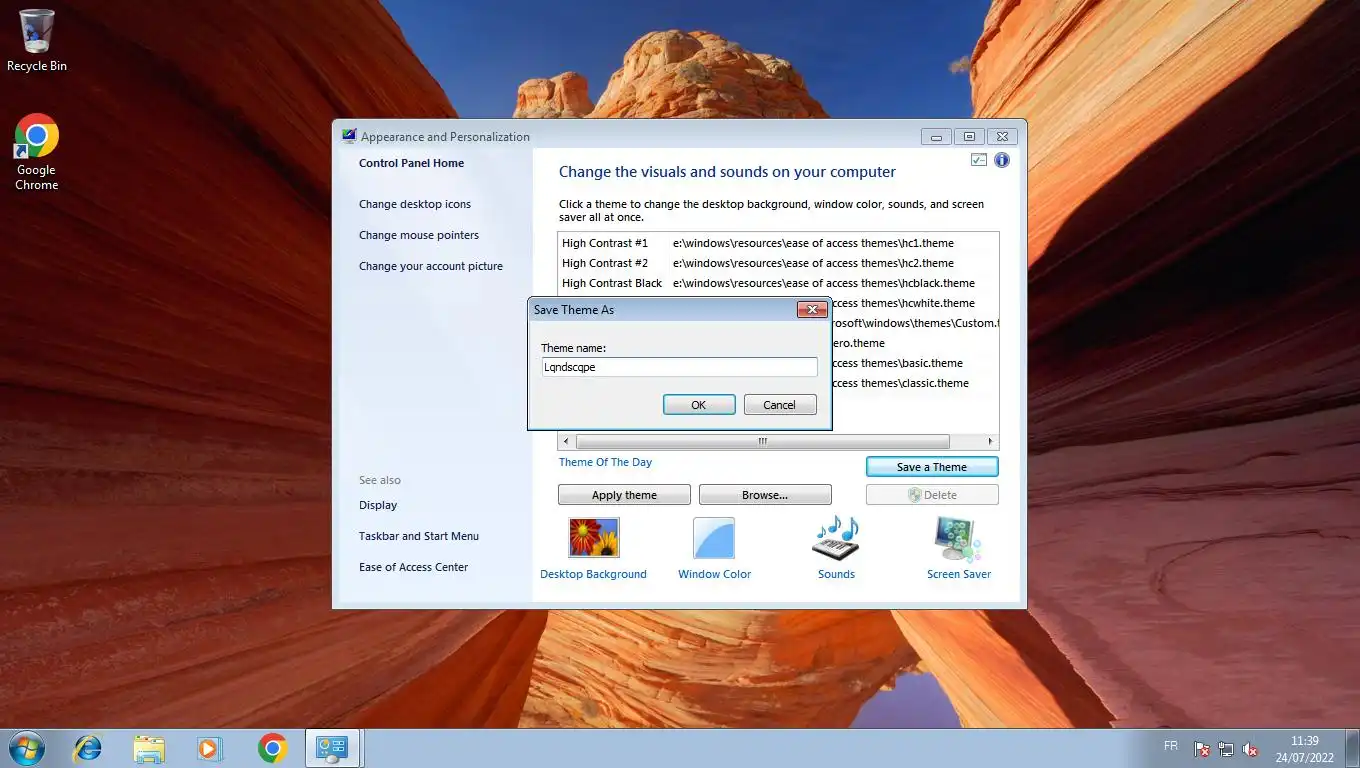Screen dimensions: 1360x768
Task: Open the Desktop Background picture icon
Action: 594,538
